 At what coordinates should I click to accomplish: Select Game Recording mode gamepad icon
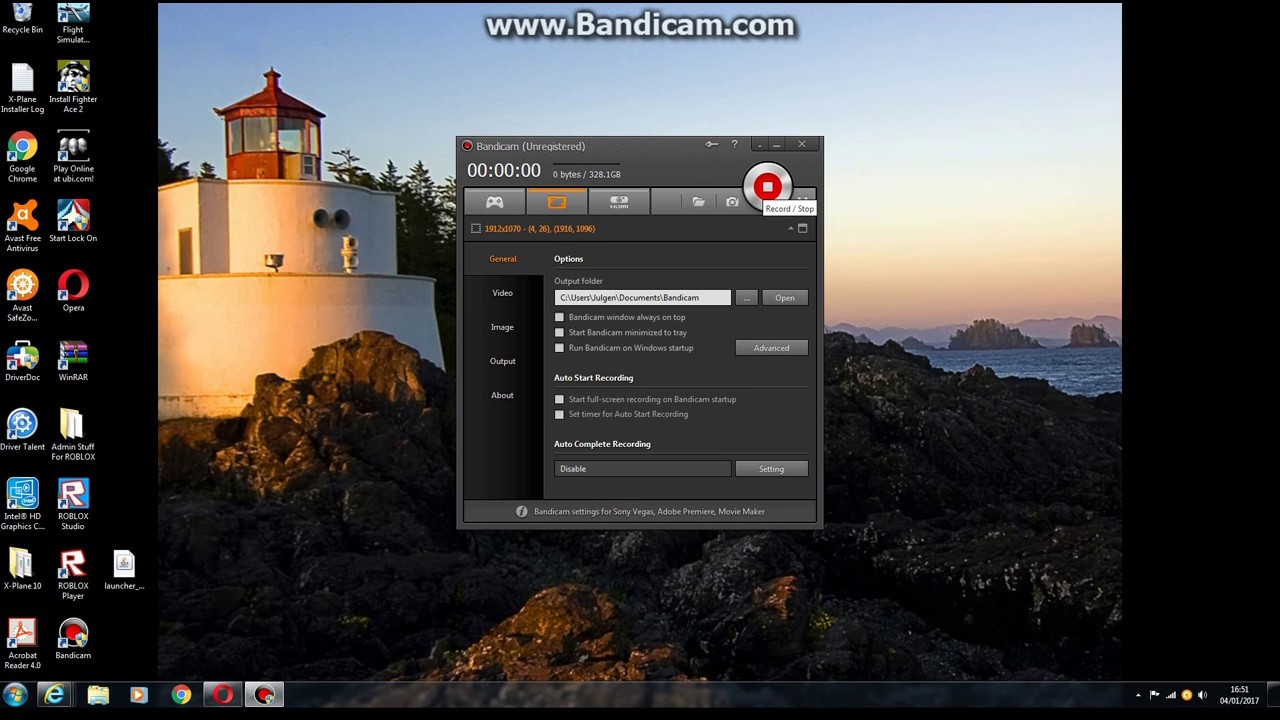tap(494, 202)
